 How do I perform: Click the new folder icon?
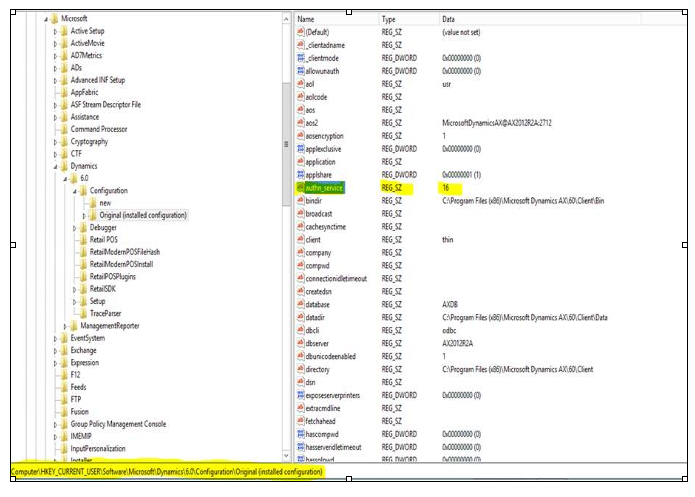(x=93, y=203)
